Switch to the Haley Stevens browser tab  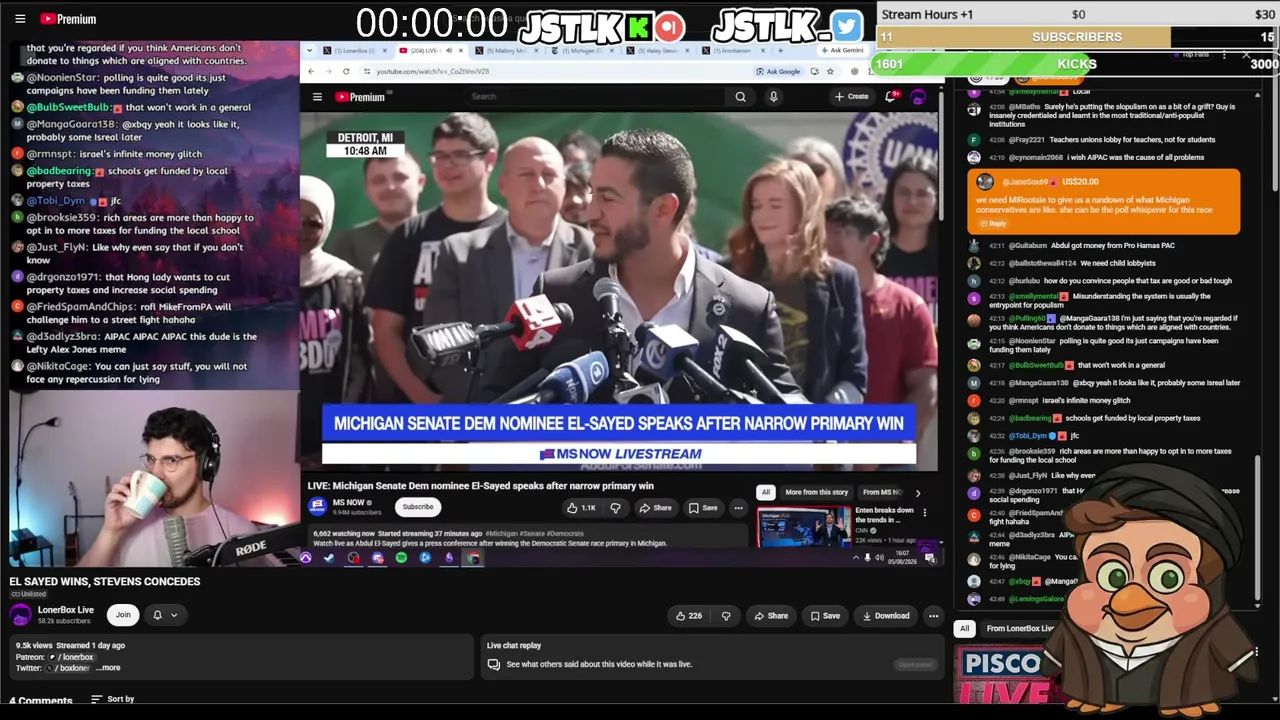coord(659,50)
